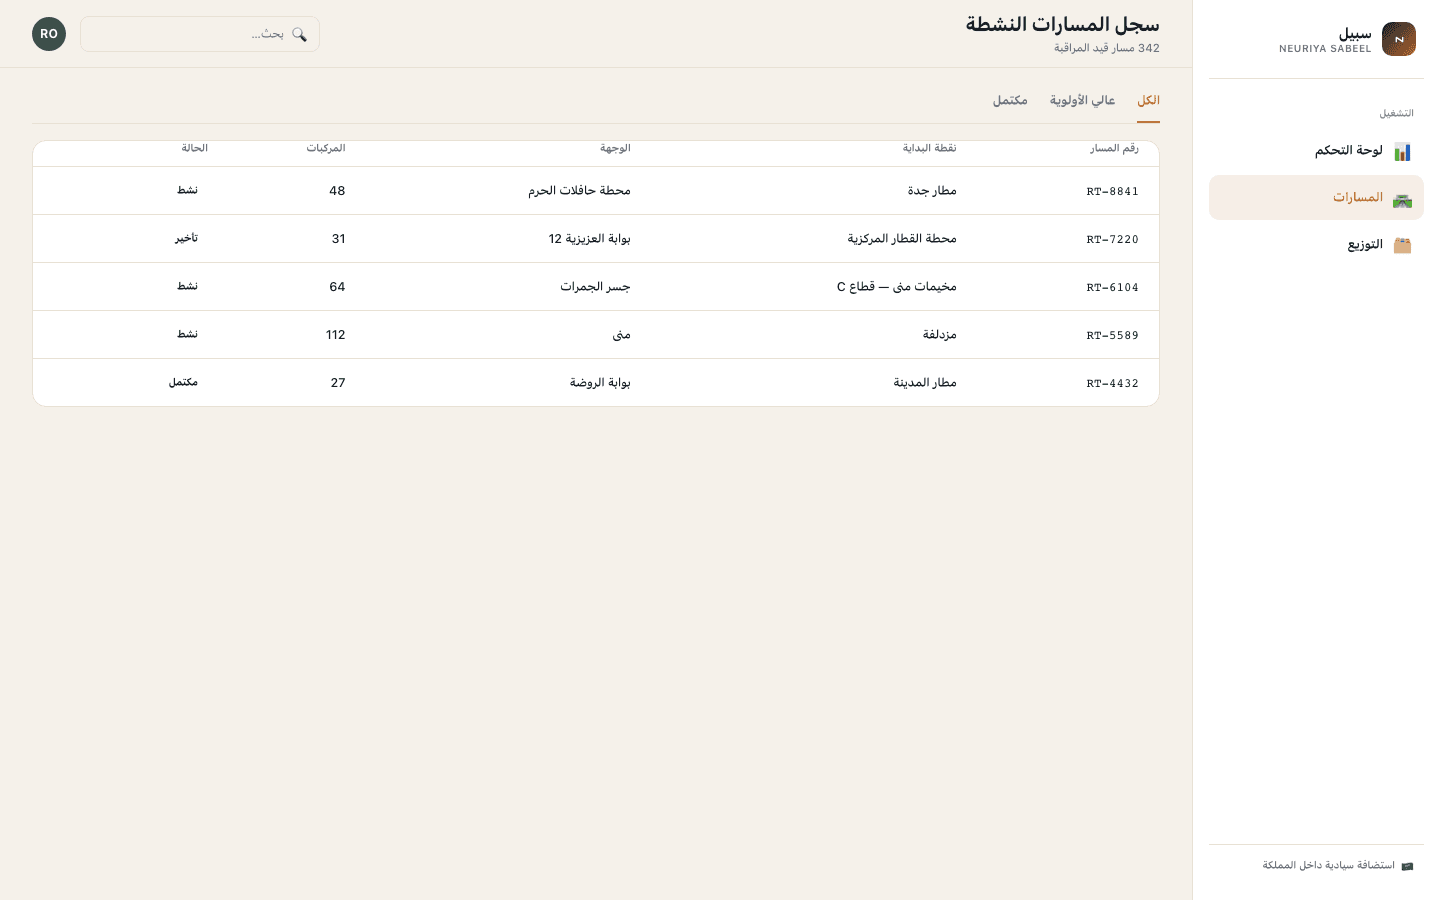Open the RO user avatar
The height and width of the screenshot is (900, 1440).
tap(49, 34)
